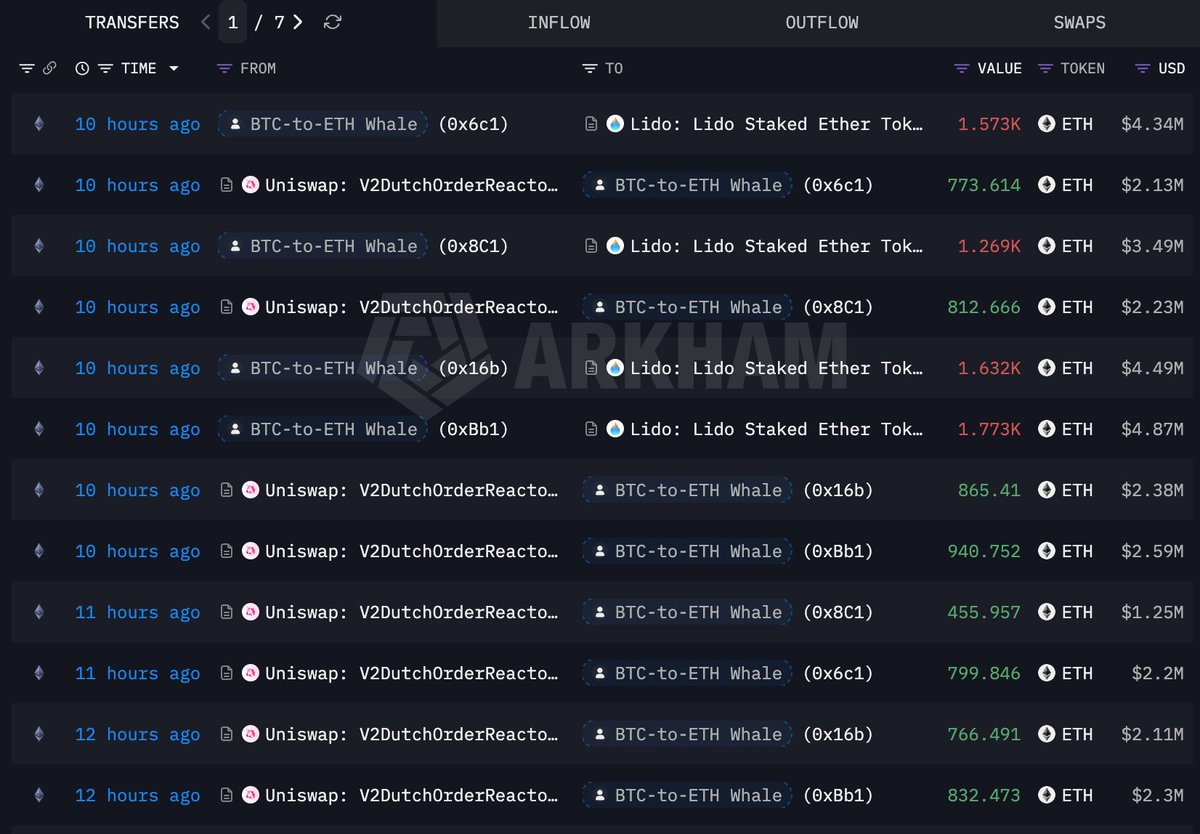
Task: Open BTC-to-ETH Whale sender in 1.269K row
Action: coord(323,246)
